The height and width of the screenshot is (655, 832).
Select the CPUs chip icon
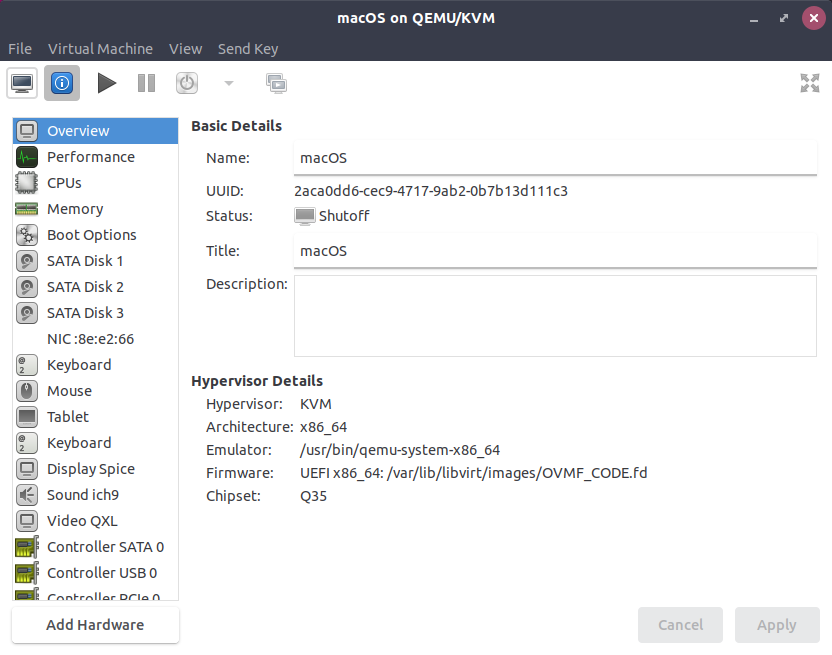27,183
